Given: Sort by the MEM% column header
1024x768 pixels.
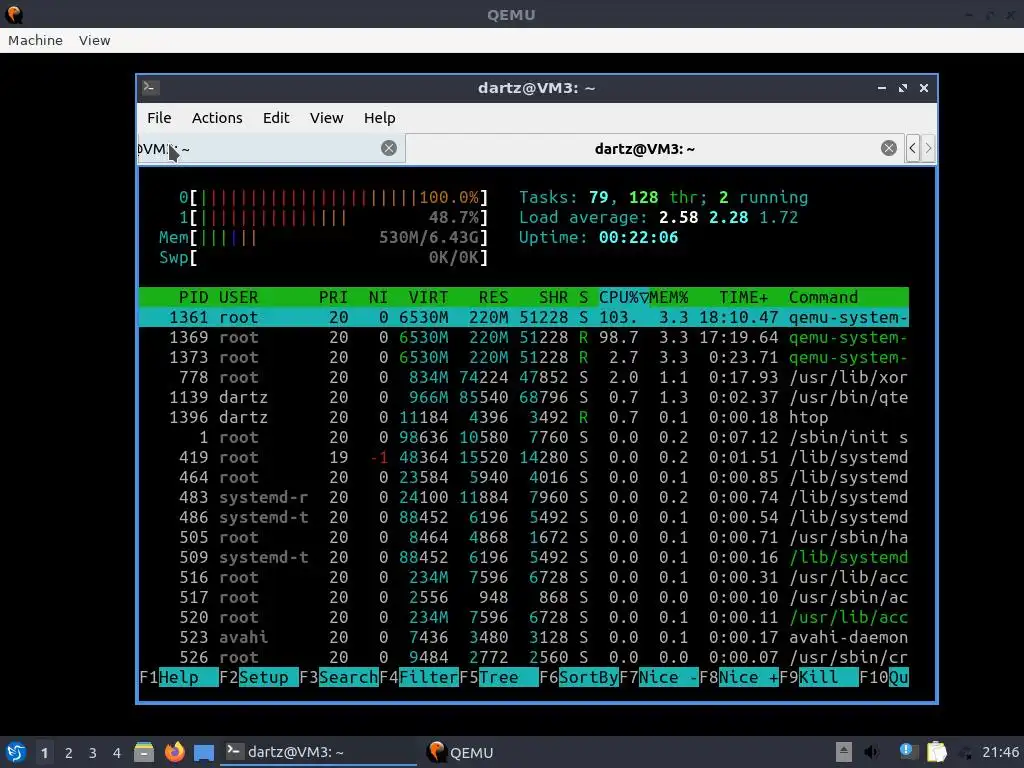Looking at the screenshot, I should [x=669, y=297].
